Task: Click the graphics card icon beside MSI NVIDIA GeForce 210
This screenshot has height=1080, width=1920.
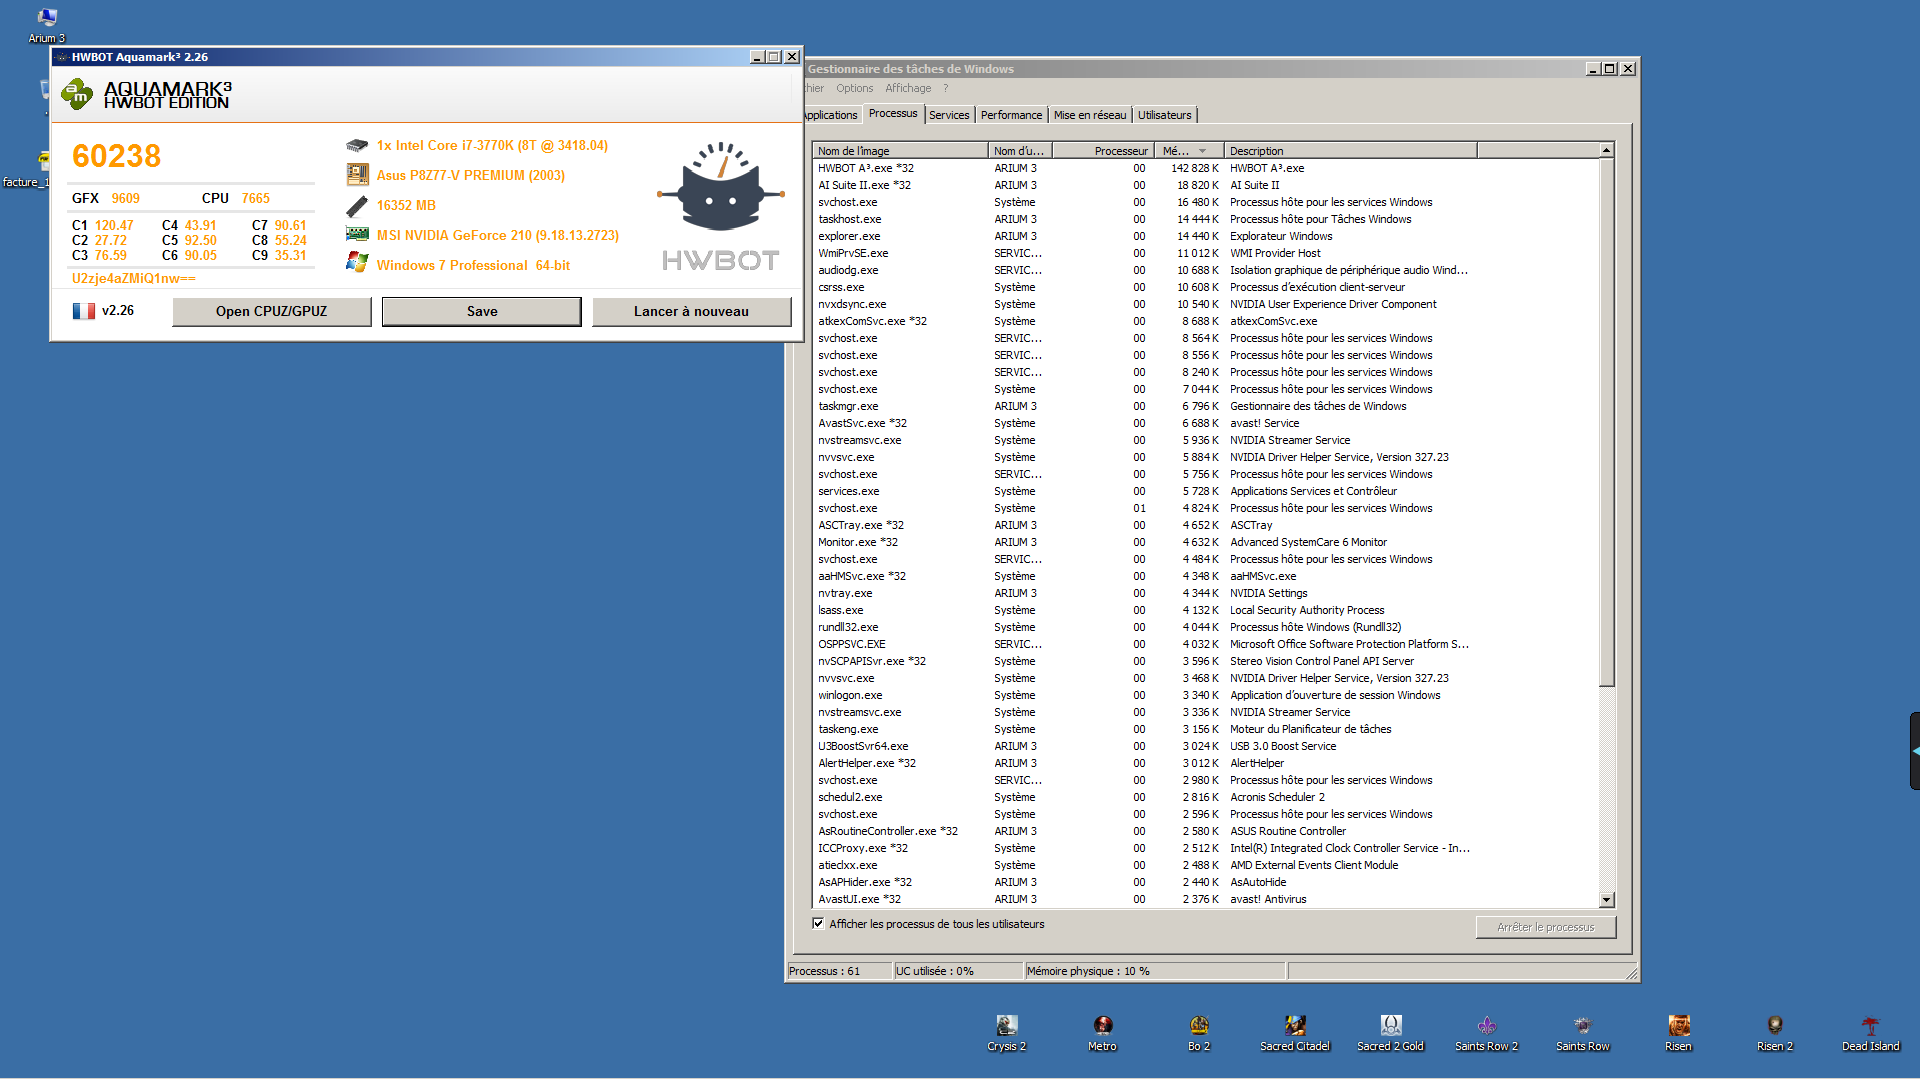Action: tap(357, 234)
